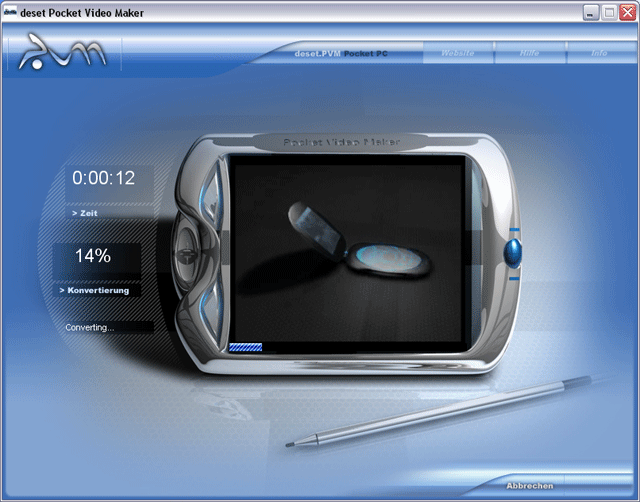Click the 0:00:12 elapsed time display
640x502 pixels.
click(104, 178)
